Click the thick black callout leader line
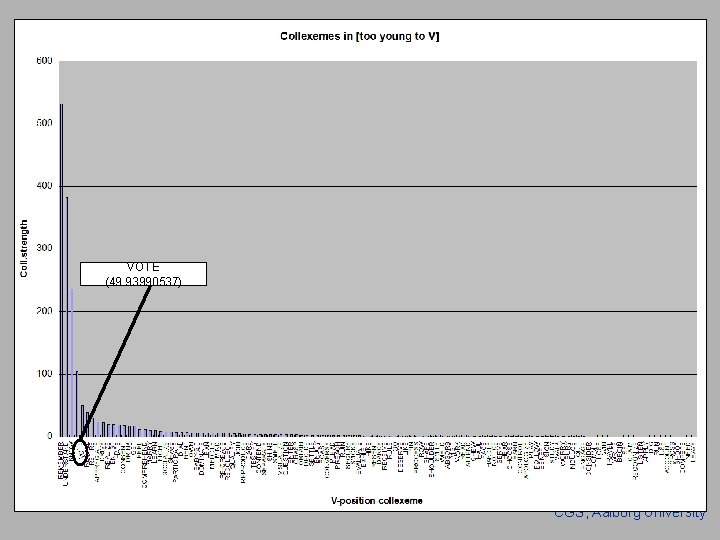This screenshot has width=720, height=540. coord(116,361)
